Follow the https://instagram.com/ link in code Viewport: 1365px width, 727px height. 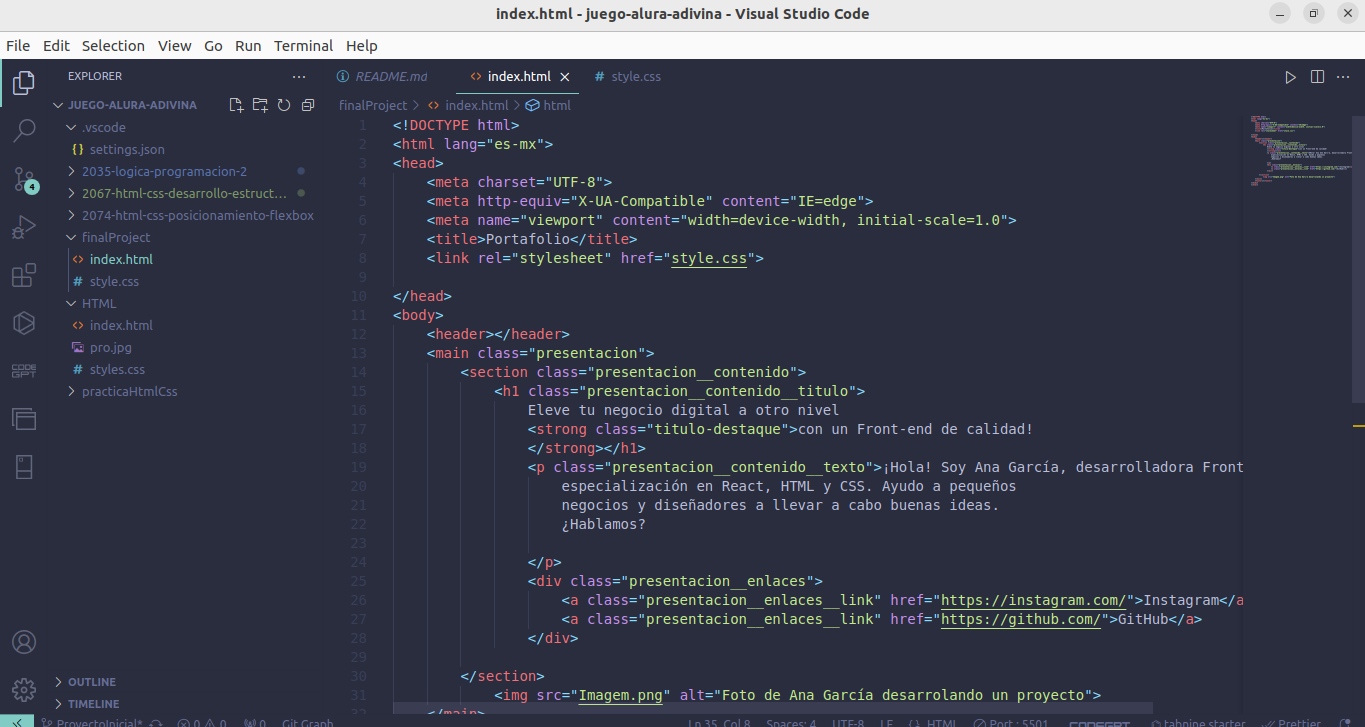[x=1035, y=600]
